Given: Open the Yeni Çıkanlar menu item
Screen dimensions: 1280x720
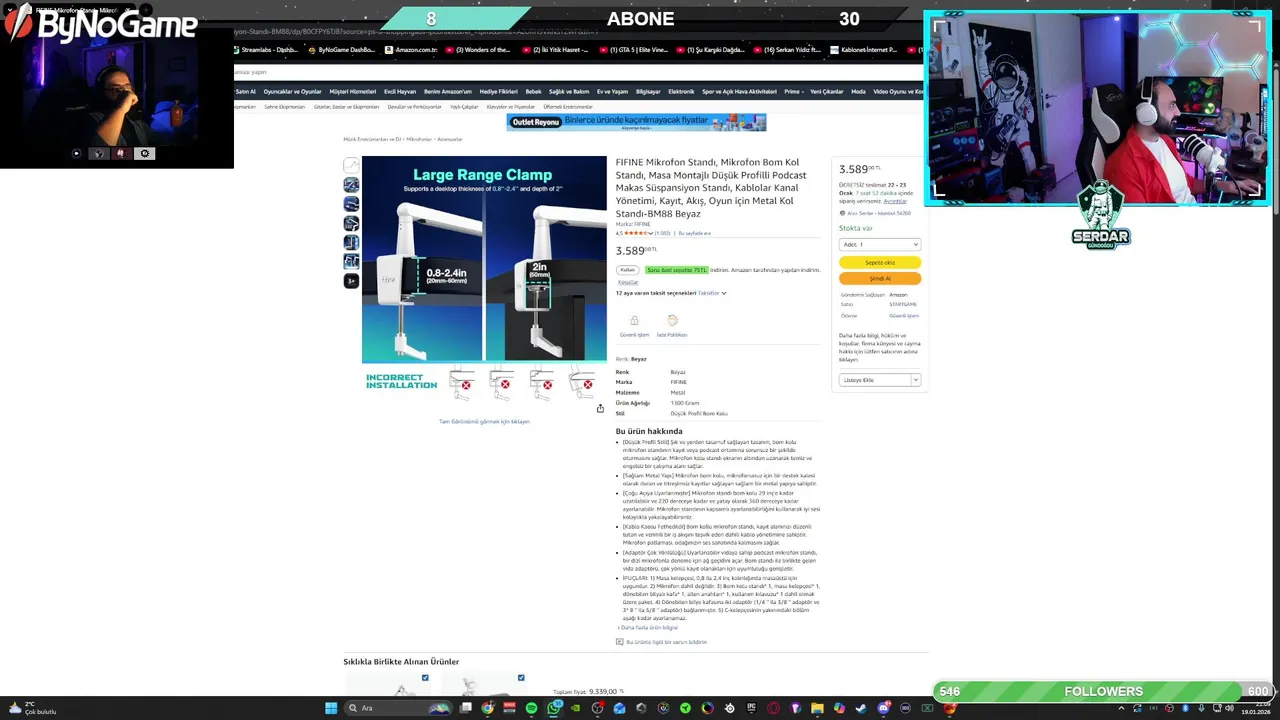Looking at the screenshot, I should pos(827,91).
